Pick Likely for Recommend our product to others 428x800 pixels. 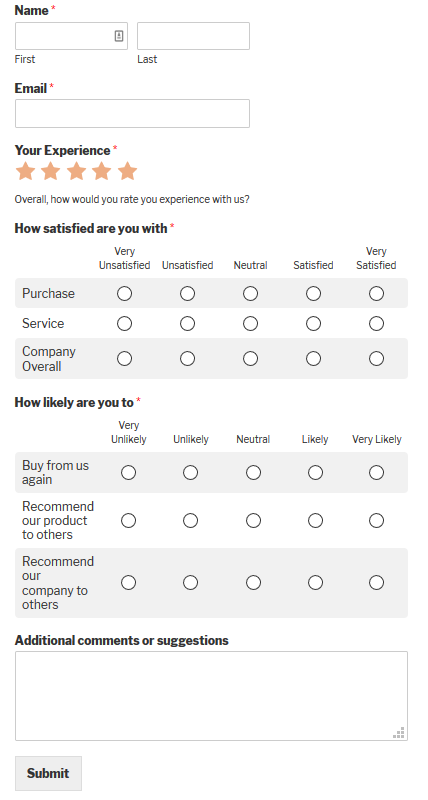tap(315, 520)
